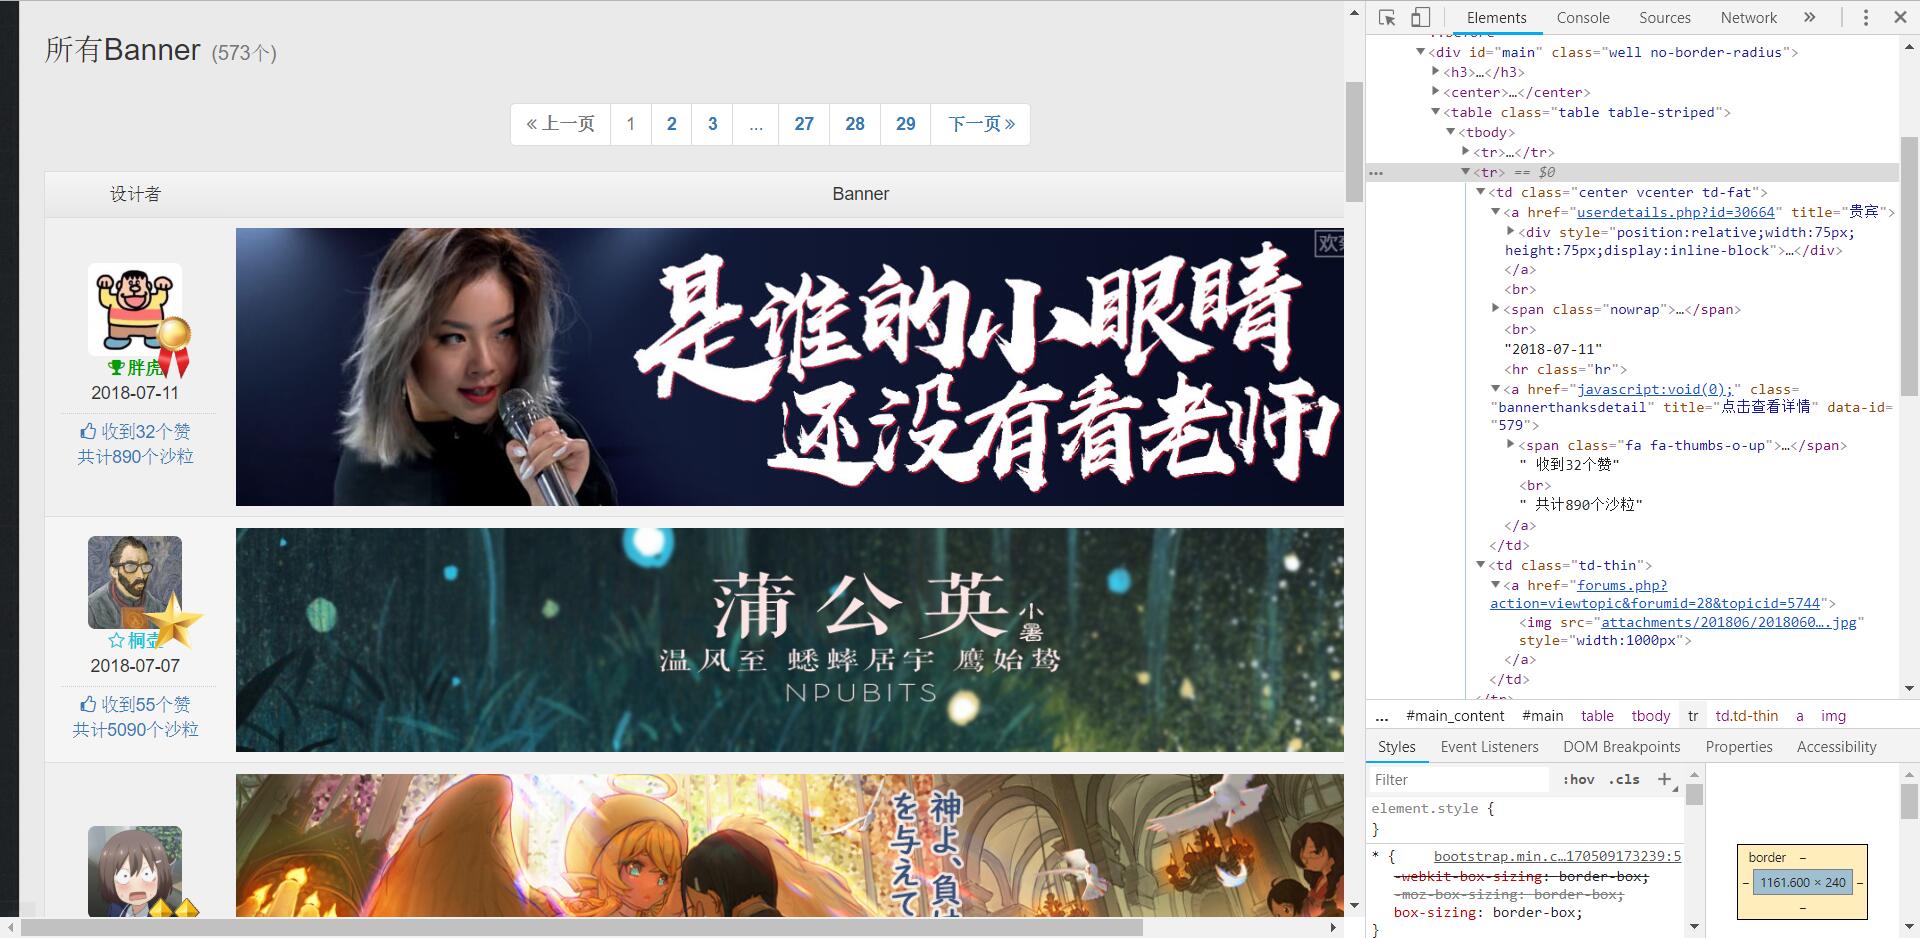
Task: Open the Console tab
Action: point(1583,17)
